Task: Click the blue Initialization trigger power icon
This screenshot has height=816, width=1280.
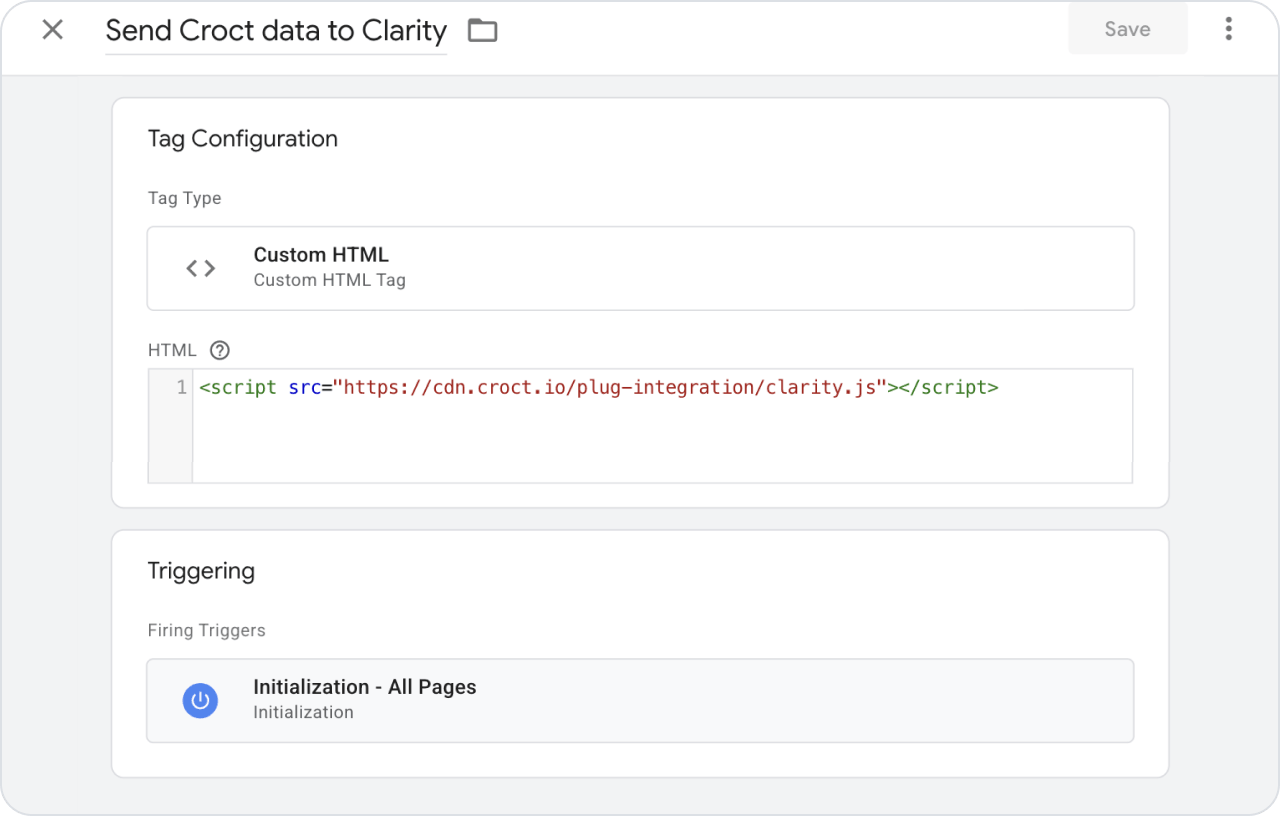Action: click(x=200, y=700)
